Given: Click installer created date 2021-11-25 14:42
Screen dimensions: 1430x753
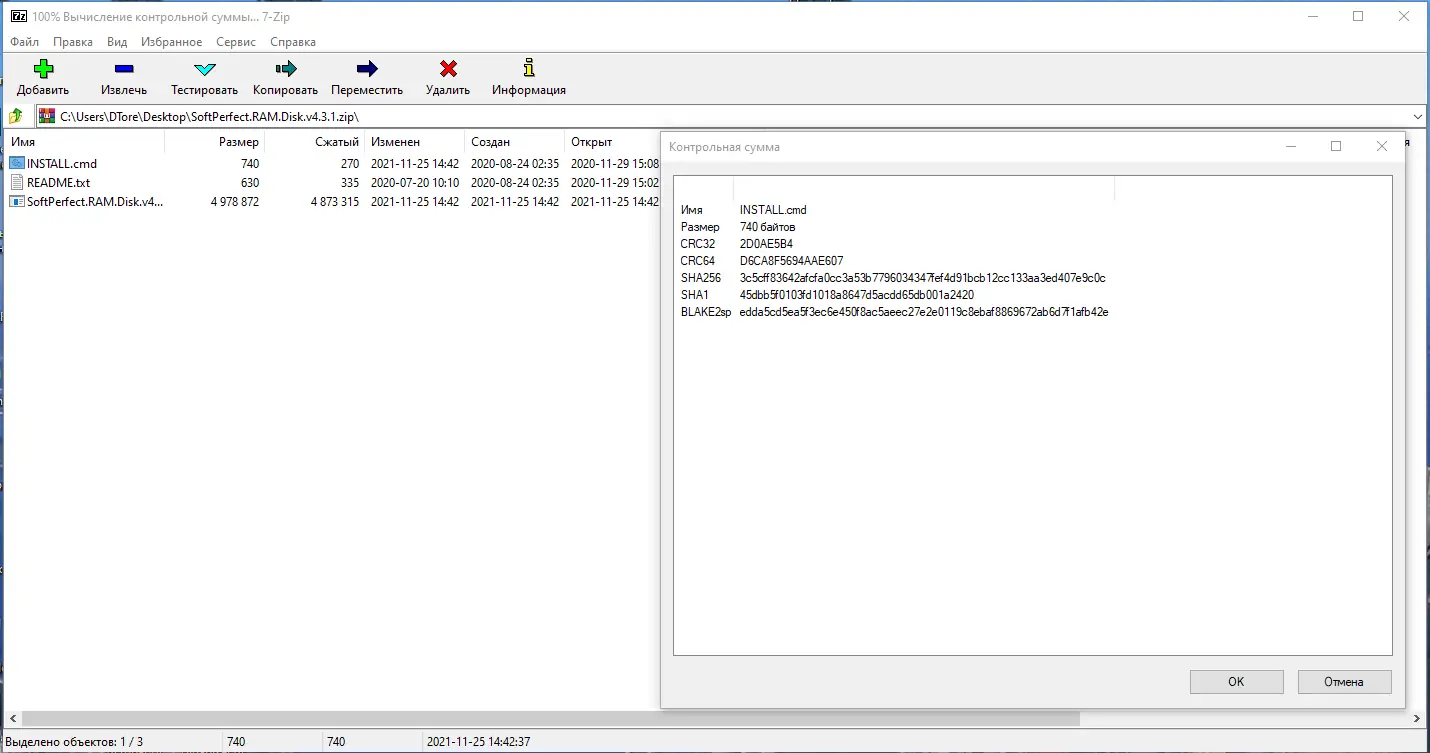Looking at the screenshot, I should (515, 201).
